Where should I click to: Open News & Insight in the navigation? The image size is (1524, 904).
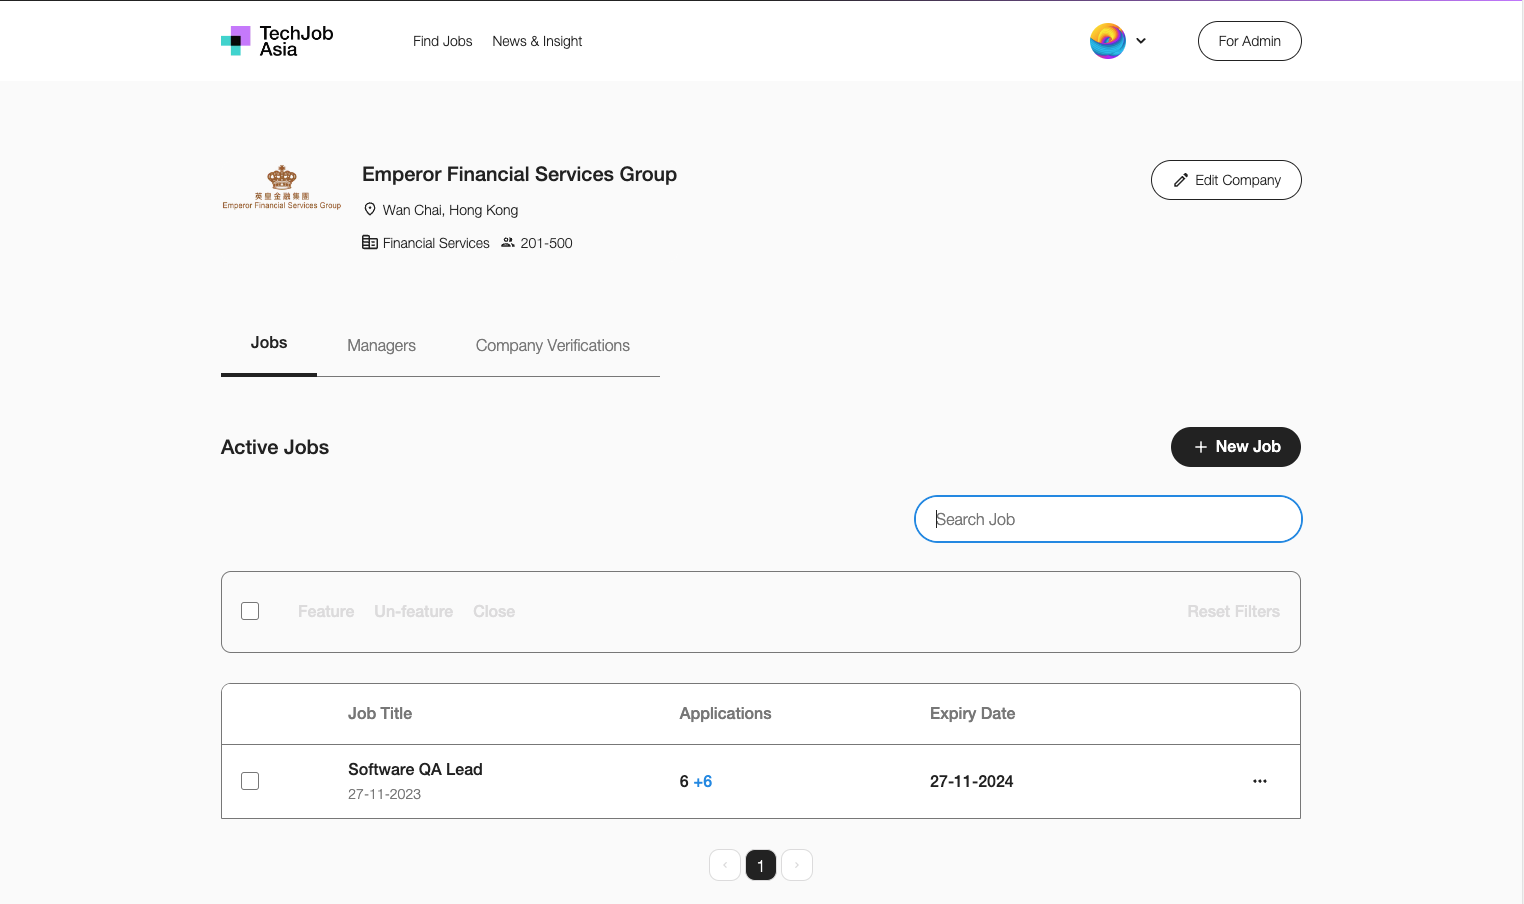(x=537, y=41)
